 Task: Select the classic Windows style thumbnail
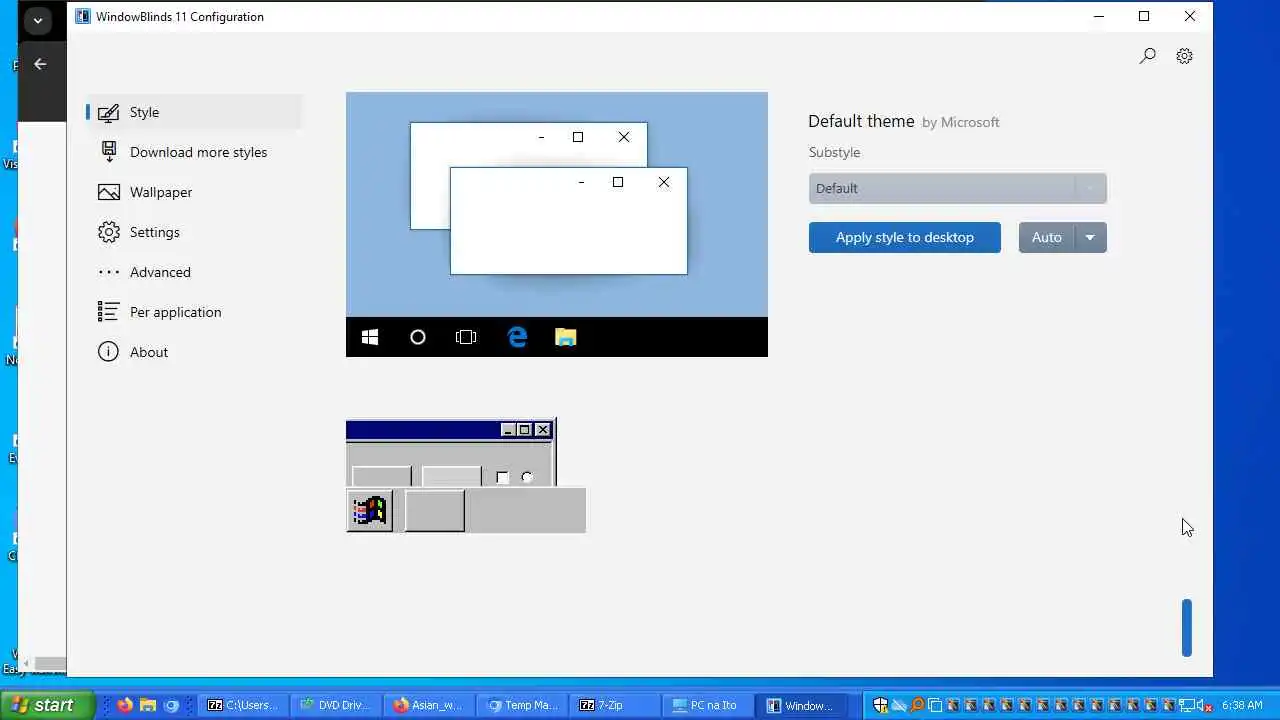466,476
